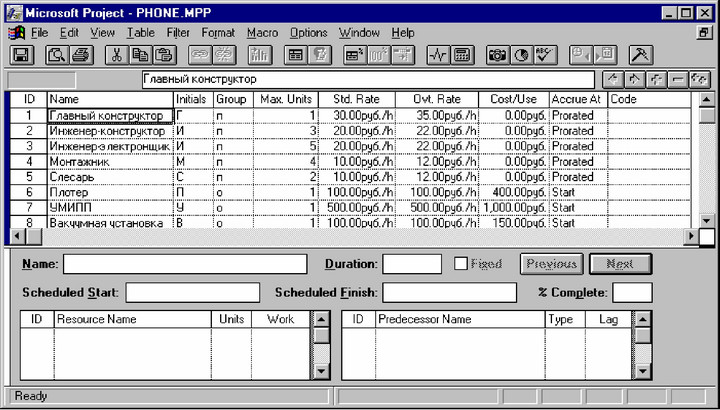720x410 pixels.
Task: Click the minus (collapse) button on entry bar
Action: (x=678, y=80)
